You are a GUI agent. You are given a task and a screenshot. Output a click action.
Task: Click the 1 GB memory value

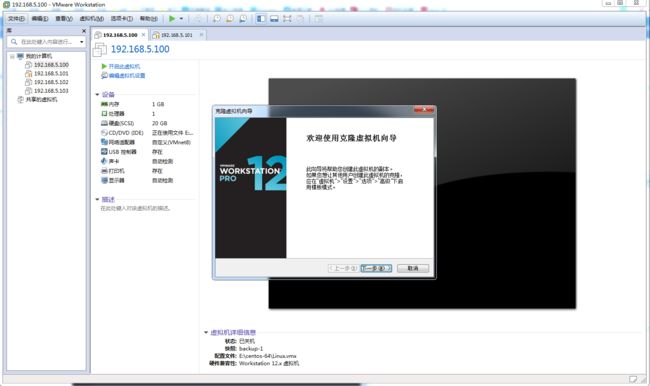coord(158,104)
